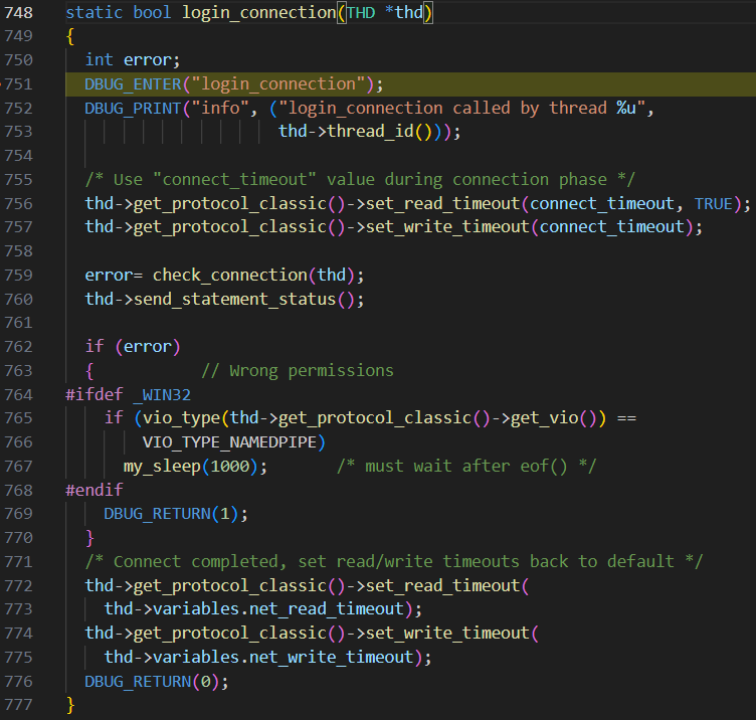Click line number 771 in the gutter
Image resolution: width=756 pixels, height=720 pixels.
(x=18, y=562)
